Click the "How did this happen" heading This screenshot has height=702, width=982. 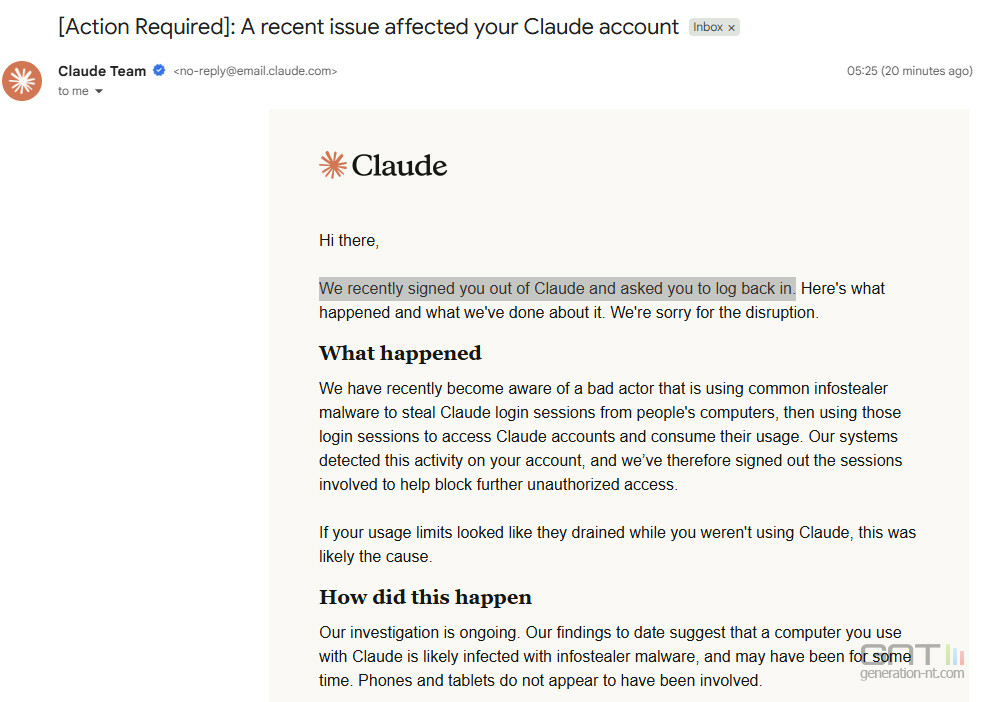pyautogui.click(x=425, y=597)
